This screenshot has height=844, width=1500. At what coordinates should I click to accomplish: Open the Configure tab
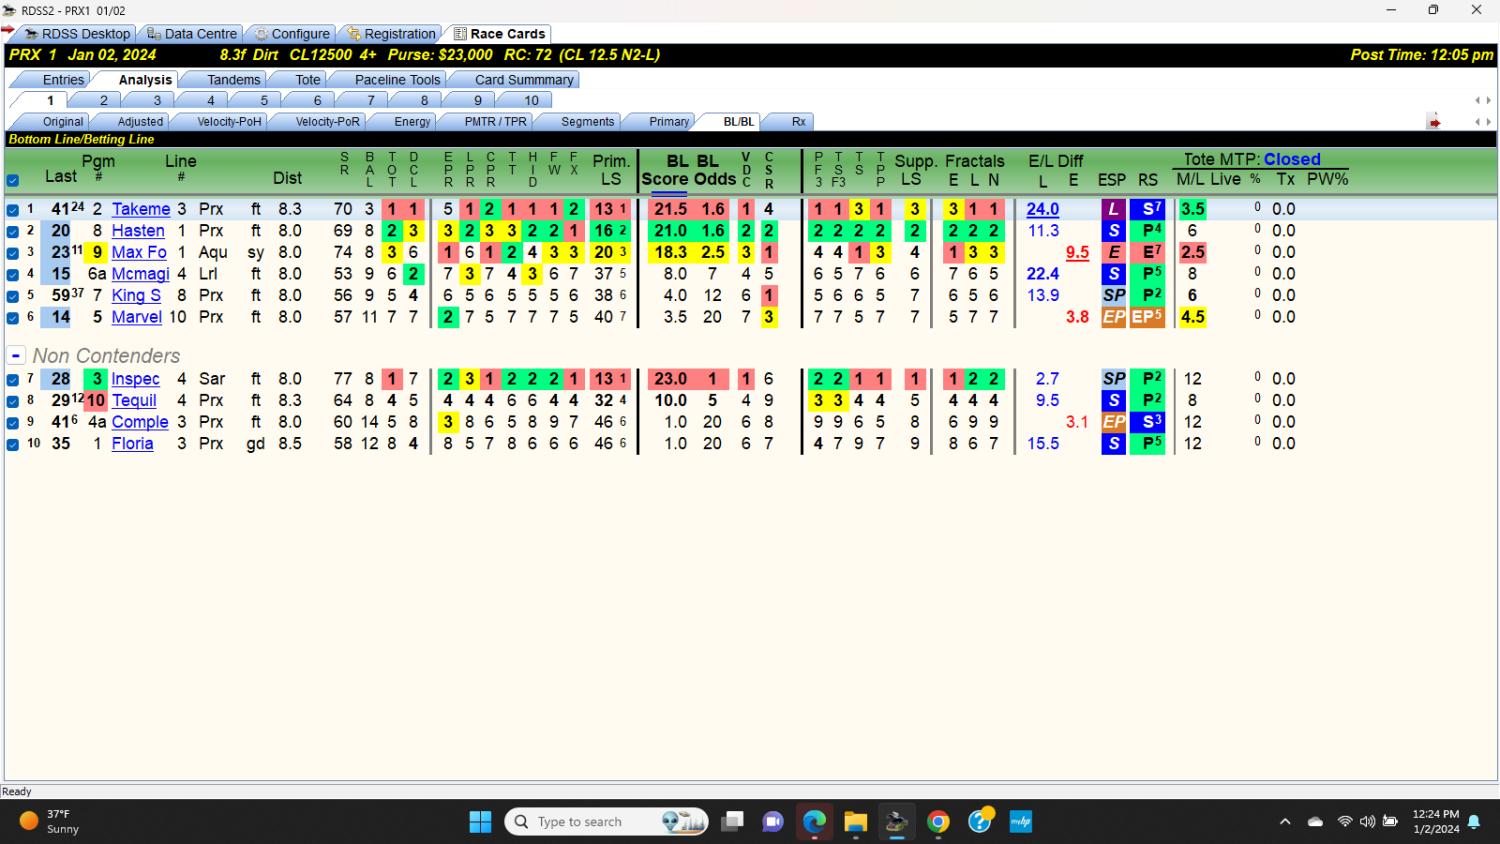(291, 33)
